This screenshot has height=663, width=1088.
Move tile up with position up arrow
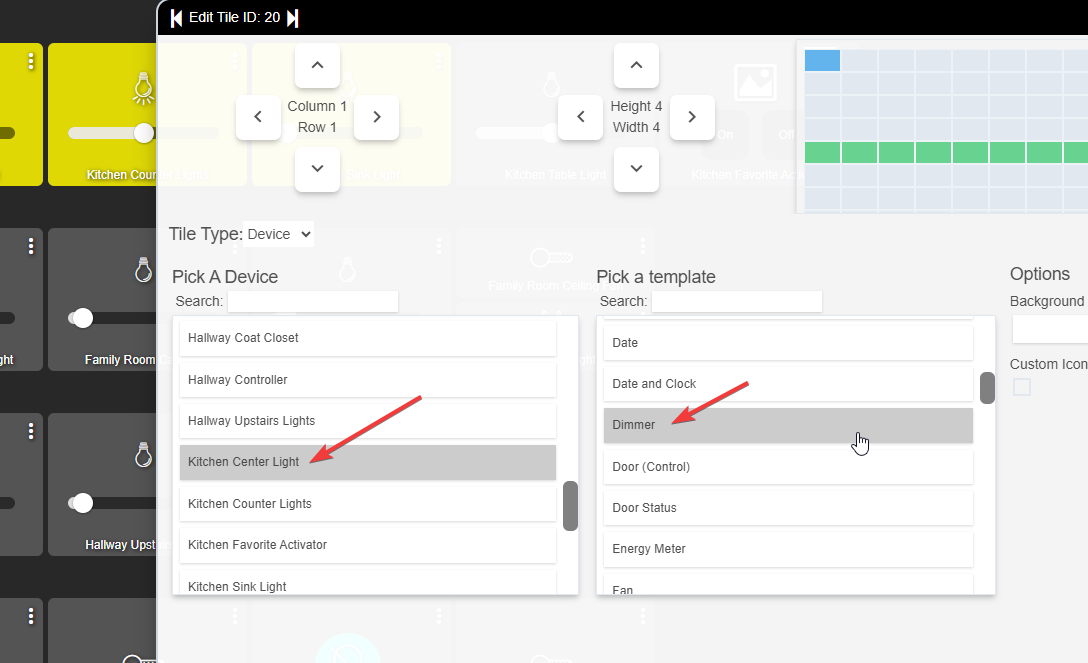(317, 65)
